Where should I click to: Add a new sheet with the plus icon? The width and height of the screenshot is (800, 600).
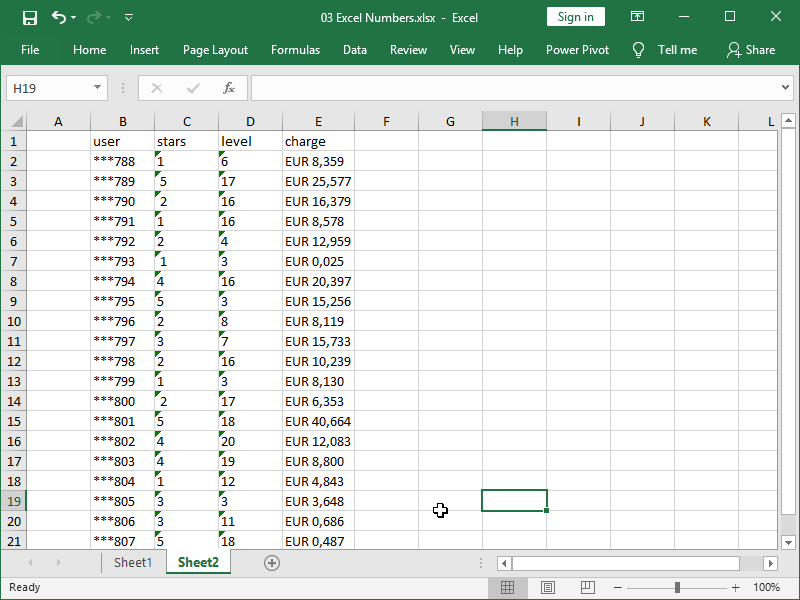pyautogui.click(x=271, y=563)
